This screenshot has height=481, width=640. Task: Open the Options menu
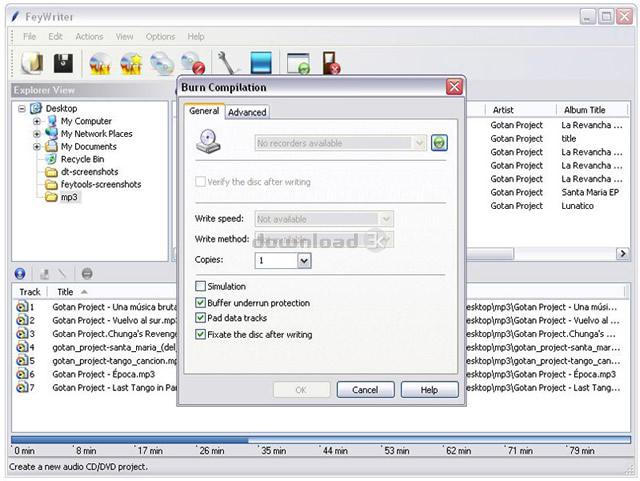click(160, 36)
